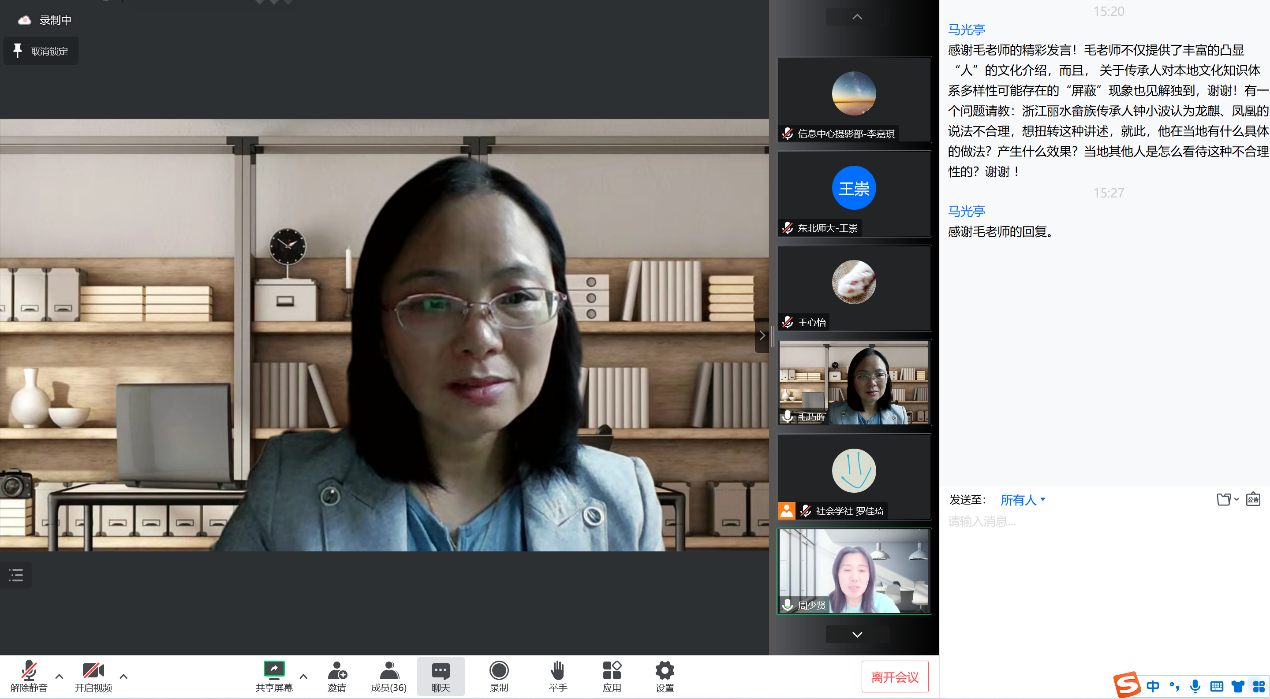The image size is (1270, 699).
Task: Open the apps (应用) menu
Action: 612,676
